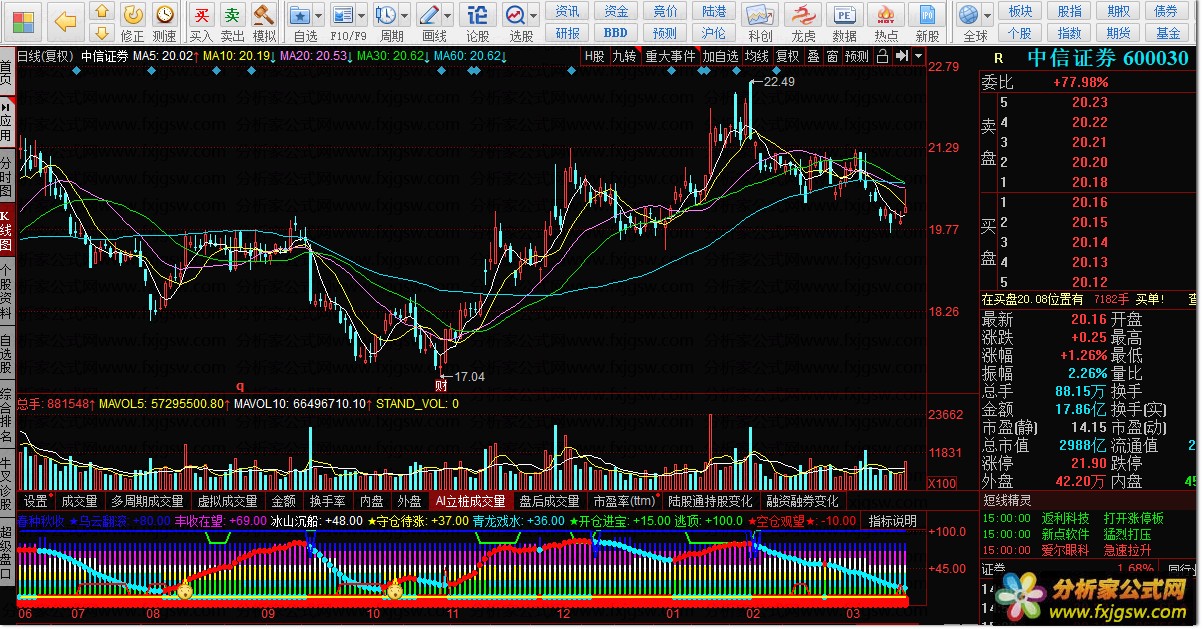Click the 中信证券 600030 stock title
Viewport: 1203px width, 629px height.
point(1108,58)
